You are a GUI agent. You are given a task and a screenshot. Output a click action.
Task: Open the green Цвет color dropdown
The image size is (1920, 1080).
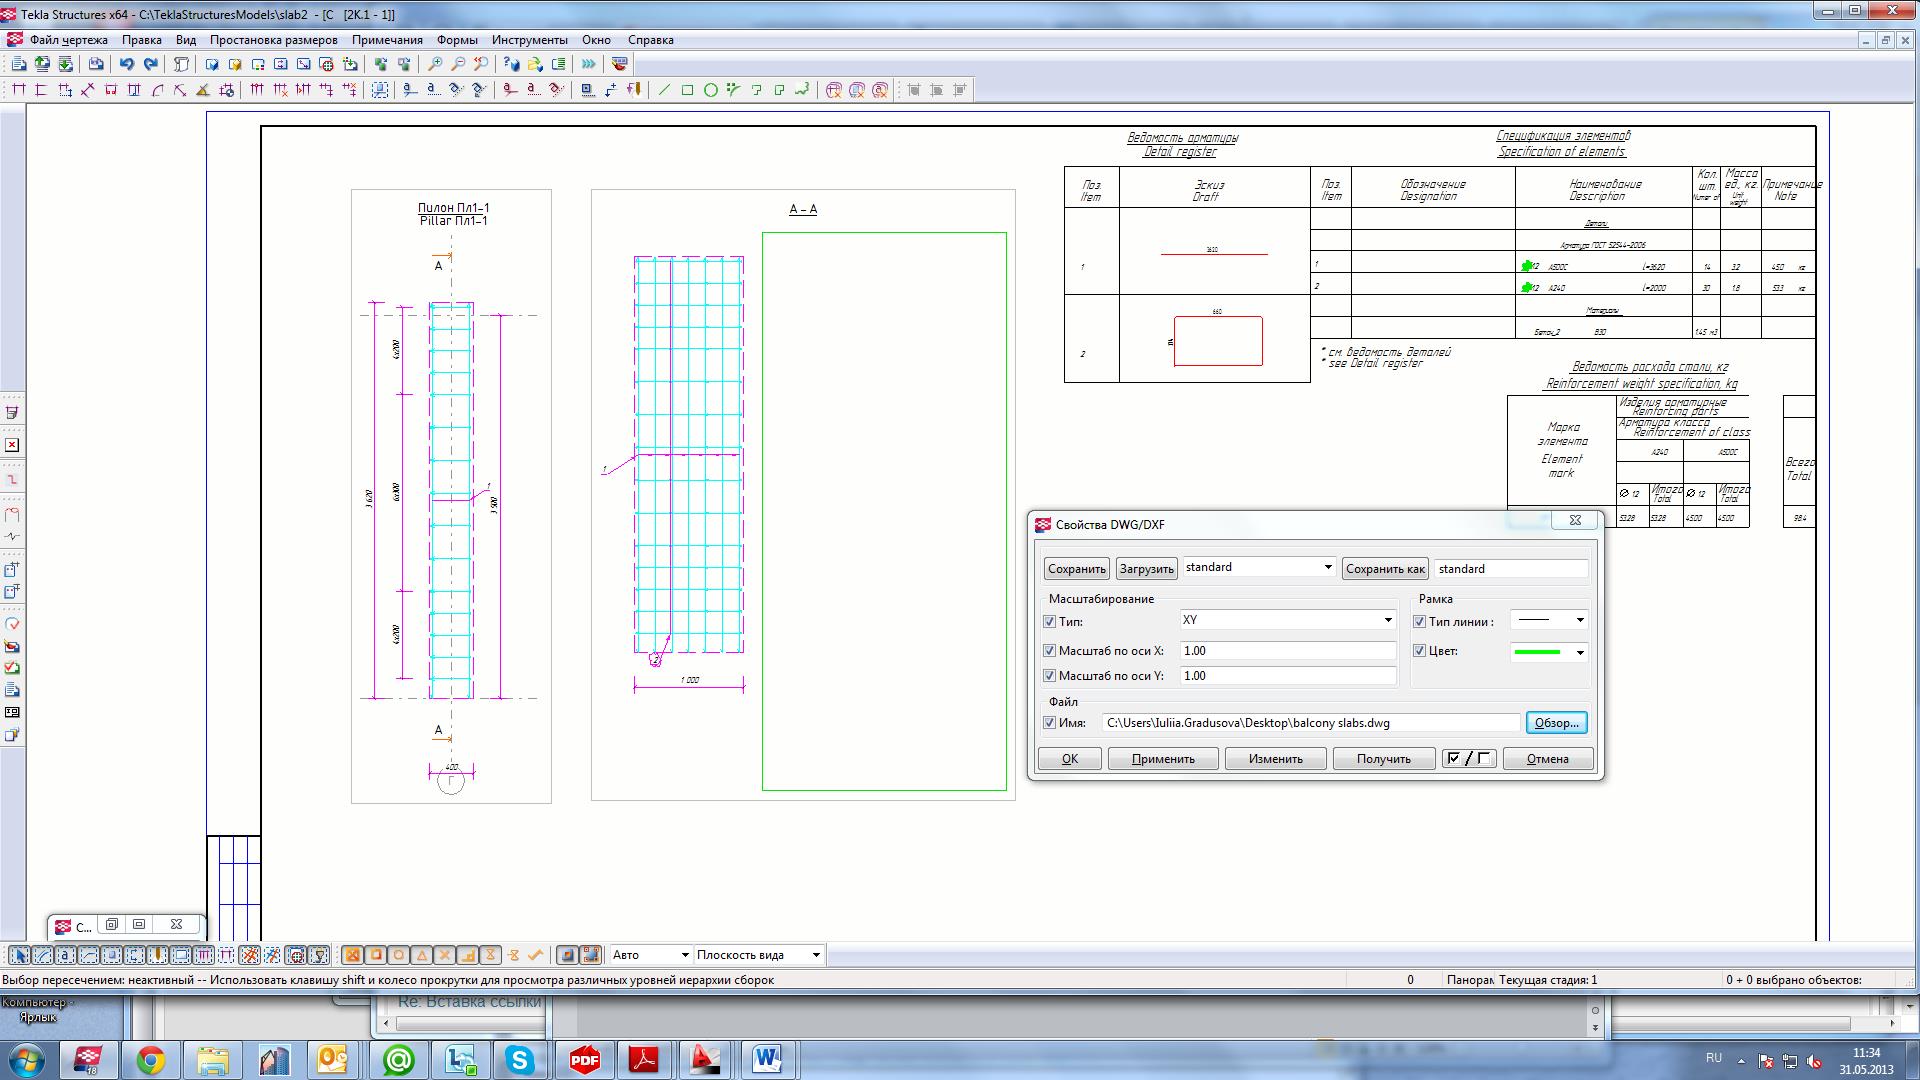(1580, 652)
